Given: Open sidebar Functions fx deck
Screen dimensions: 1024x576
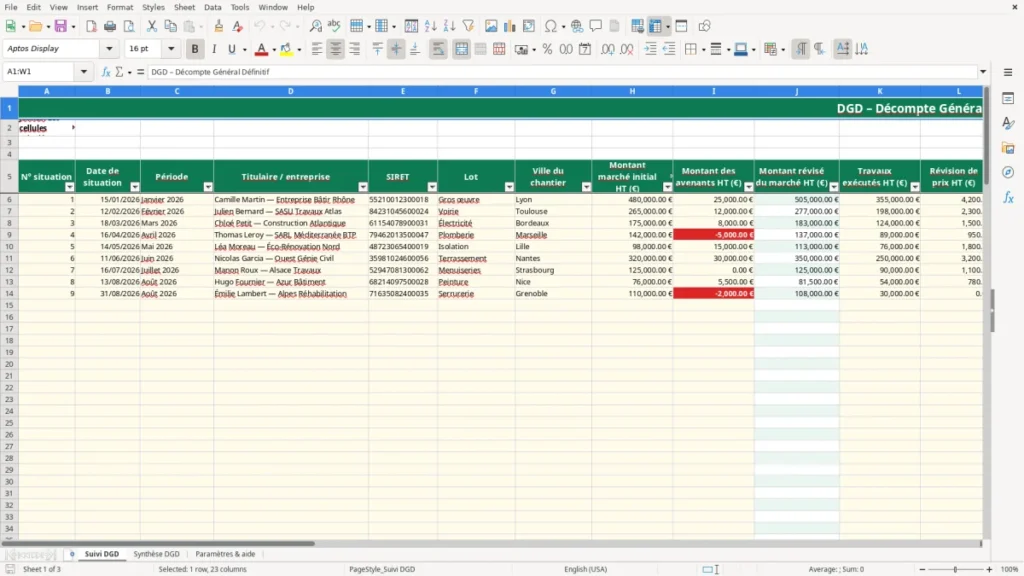Looking at the screenshot, I should [1008, 197].
